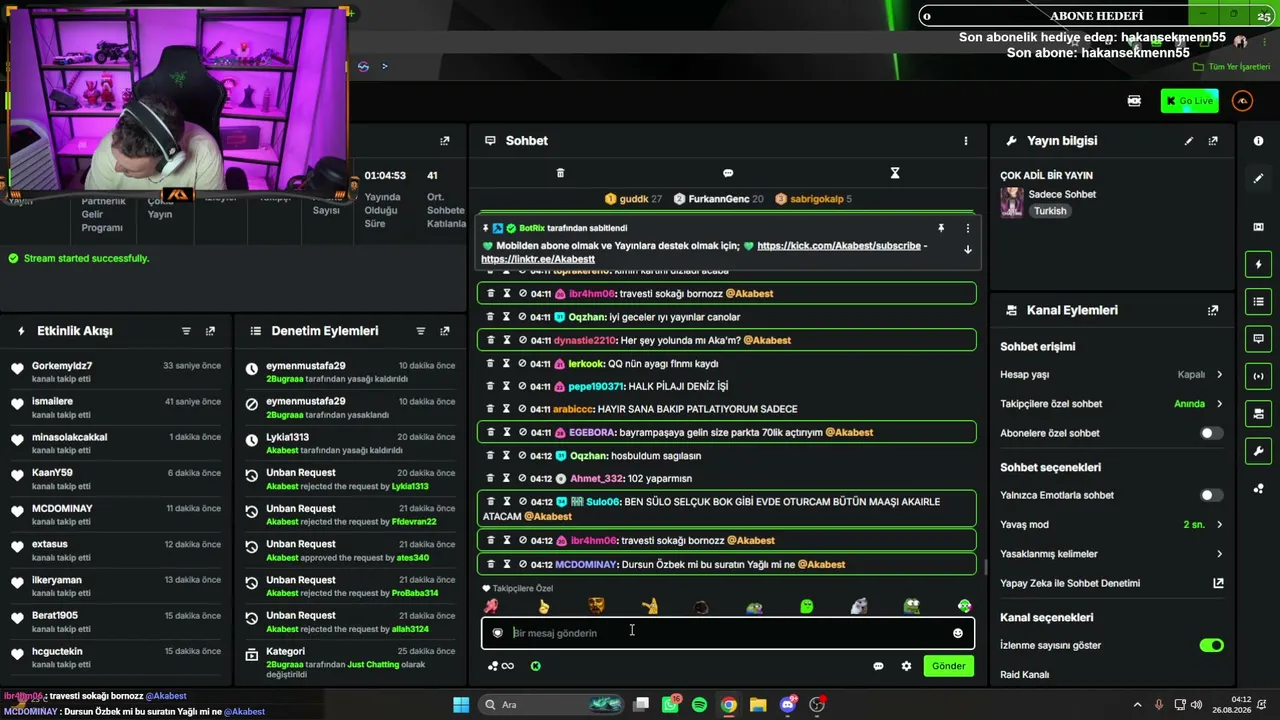Image resolution: width=1280 pixels, height=720 pixels.
Task: Open the profile avatar next to Go Live
Action: click(x=1242, y=101)
